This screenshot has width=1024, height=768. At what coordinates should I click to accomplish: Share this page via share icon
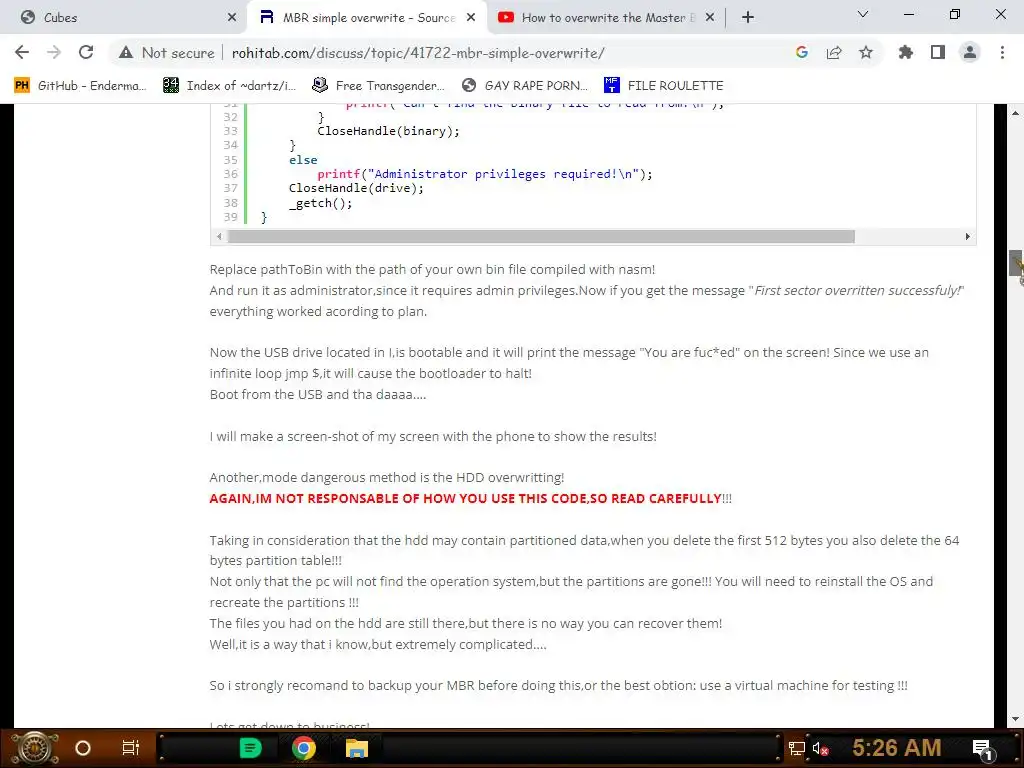click(x=834, y=52)
